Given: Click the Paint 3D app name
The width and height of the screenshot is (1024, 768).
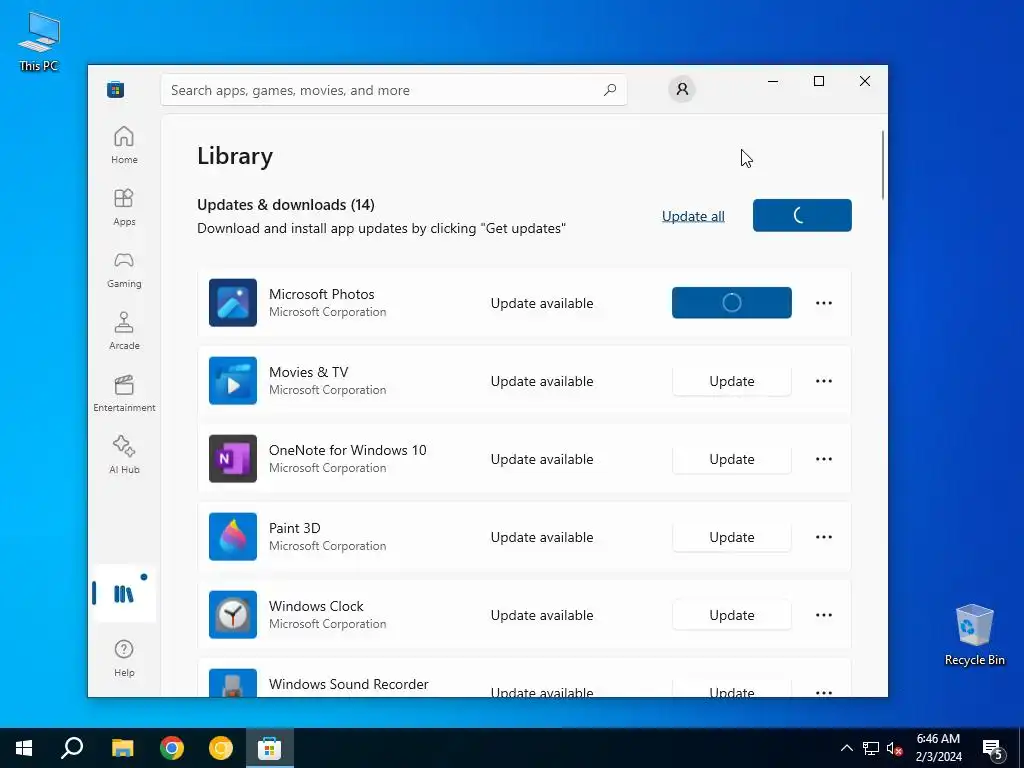Looking at the screenshot, I should click(x=295, y=528).
